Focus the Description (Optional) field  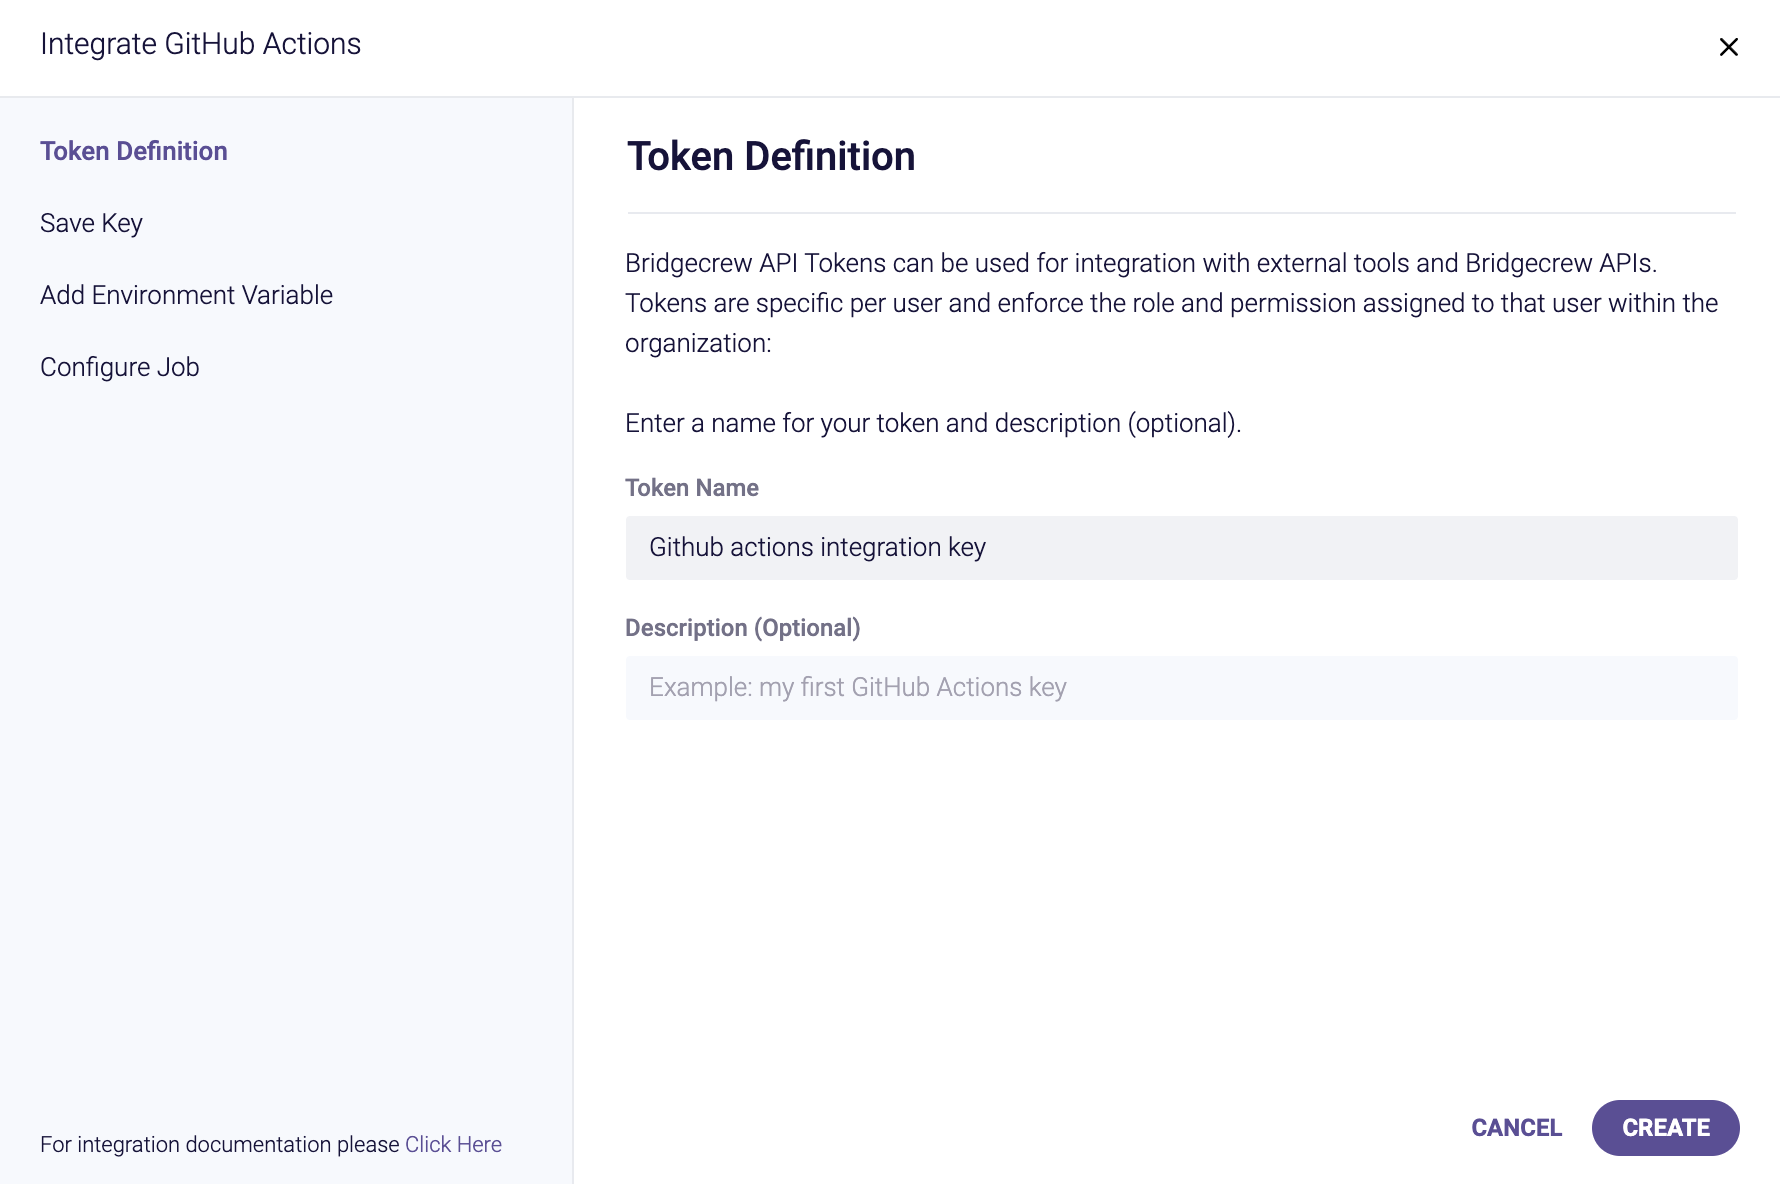[x=1181, y=688]
